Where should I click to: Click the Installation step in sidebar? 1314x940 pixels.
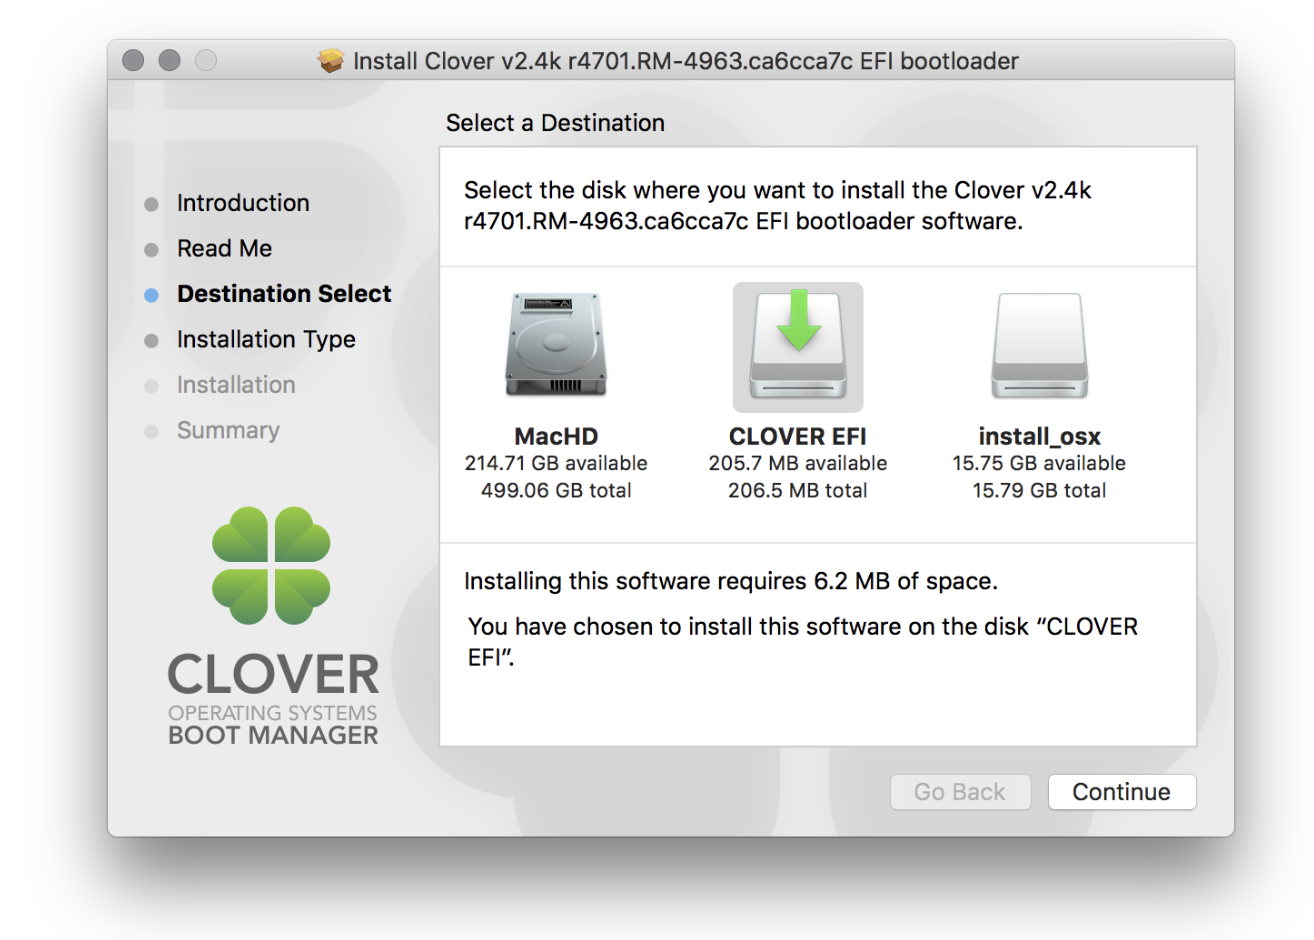tap(236, 385)
